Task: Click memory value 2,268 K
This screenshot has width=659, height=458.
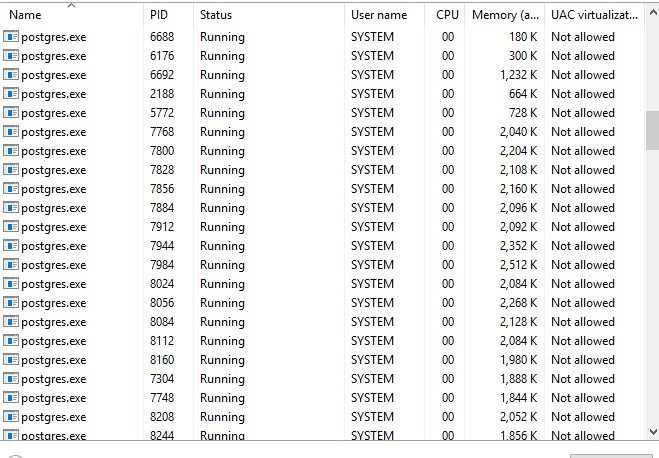Action: pyautogui.click(x=519, y=303)
